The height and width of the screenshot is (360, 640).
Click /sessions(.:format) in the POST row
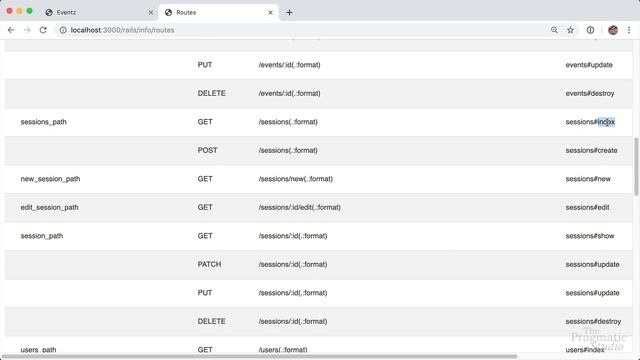click(288, 150)
